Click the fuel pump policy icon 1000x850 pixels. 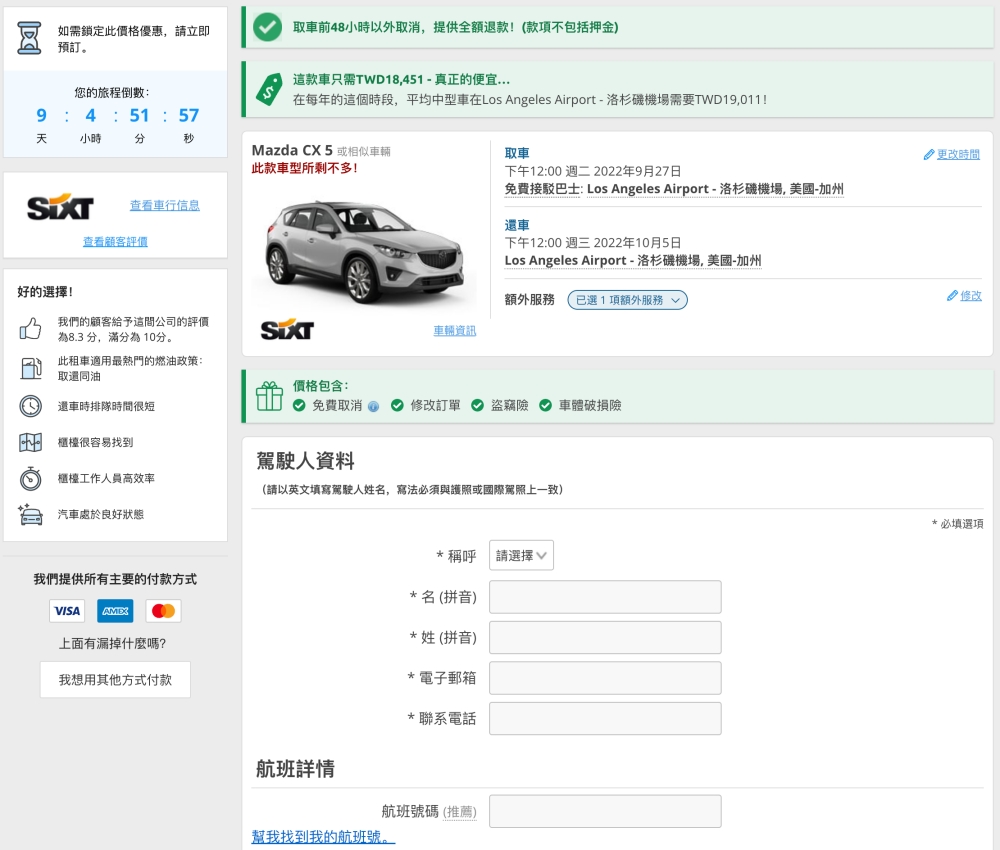pyautogui.click(x=31, y=368)
